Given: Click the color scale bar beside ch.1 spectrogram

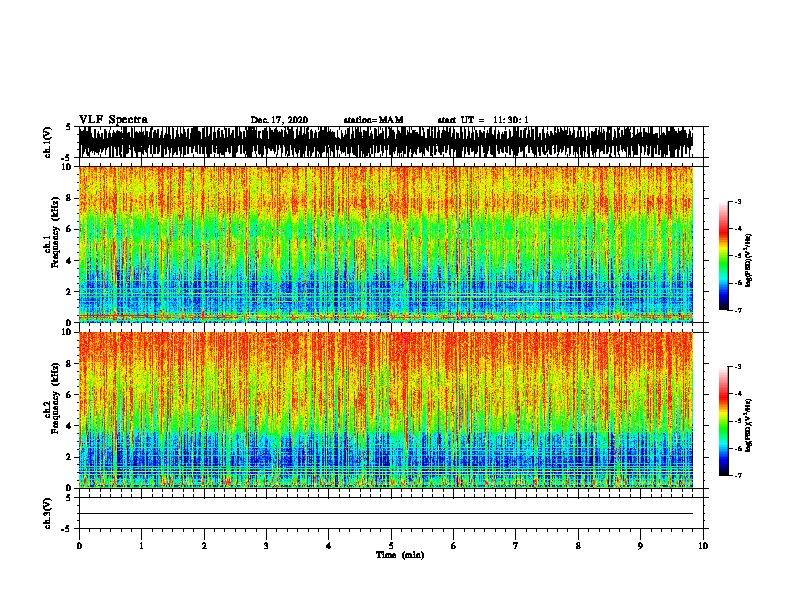Looking at the screenshot, I should point(724,256).
